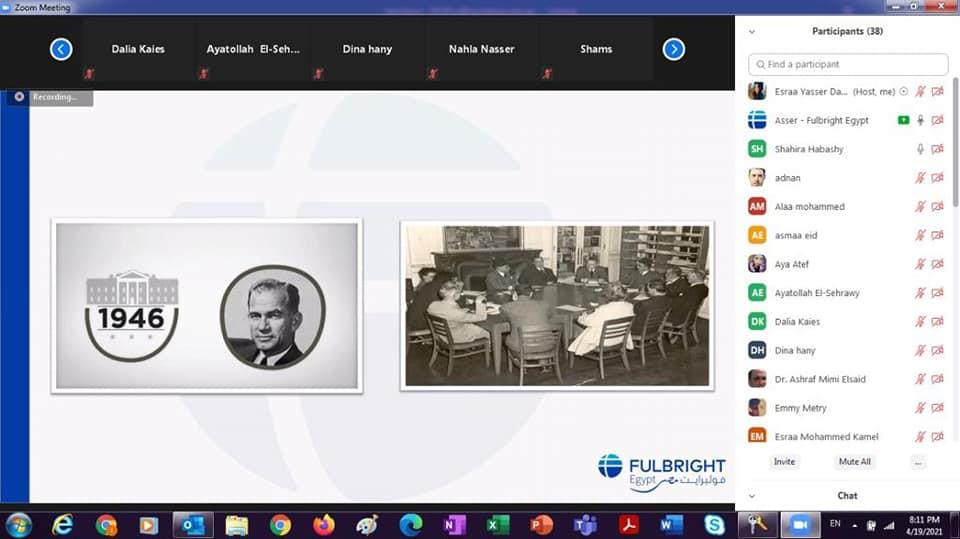Click Invite button
Image resolution: width=960 pixels, height=539 pixels.
[784, 462]
